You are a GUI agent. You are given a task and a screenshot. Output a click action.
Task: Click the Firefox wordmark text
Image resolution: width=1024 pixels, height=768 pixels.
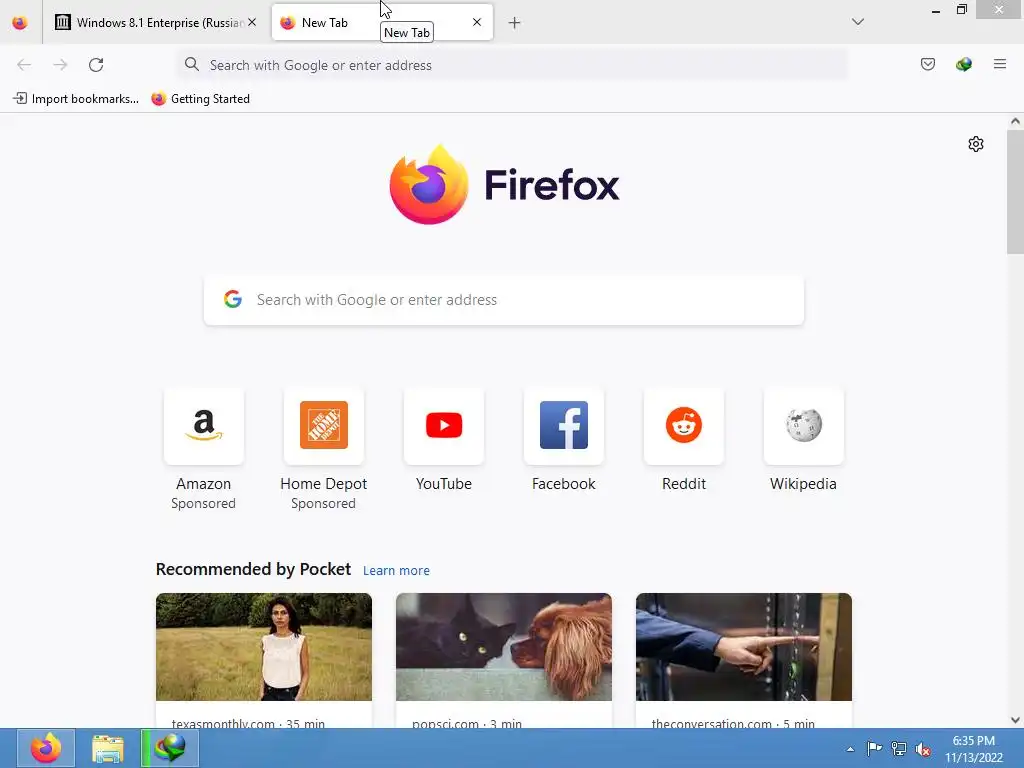coord(552,185)
